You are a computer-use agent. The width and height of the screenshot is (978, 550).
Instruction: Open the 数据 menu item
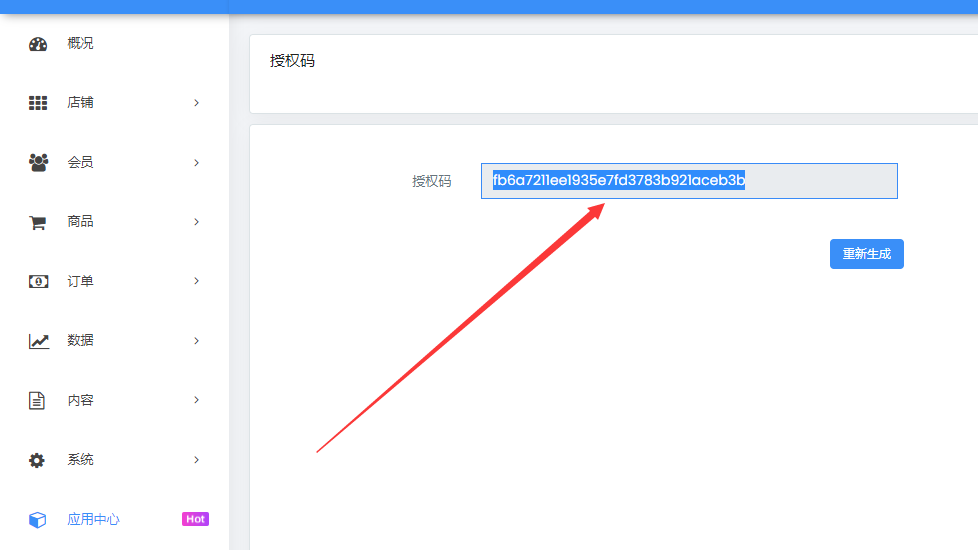[x=80, y=340]
